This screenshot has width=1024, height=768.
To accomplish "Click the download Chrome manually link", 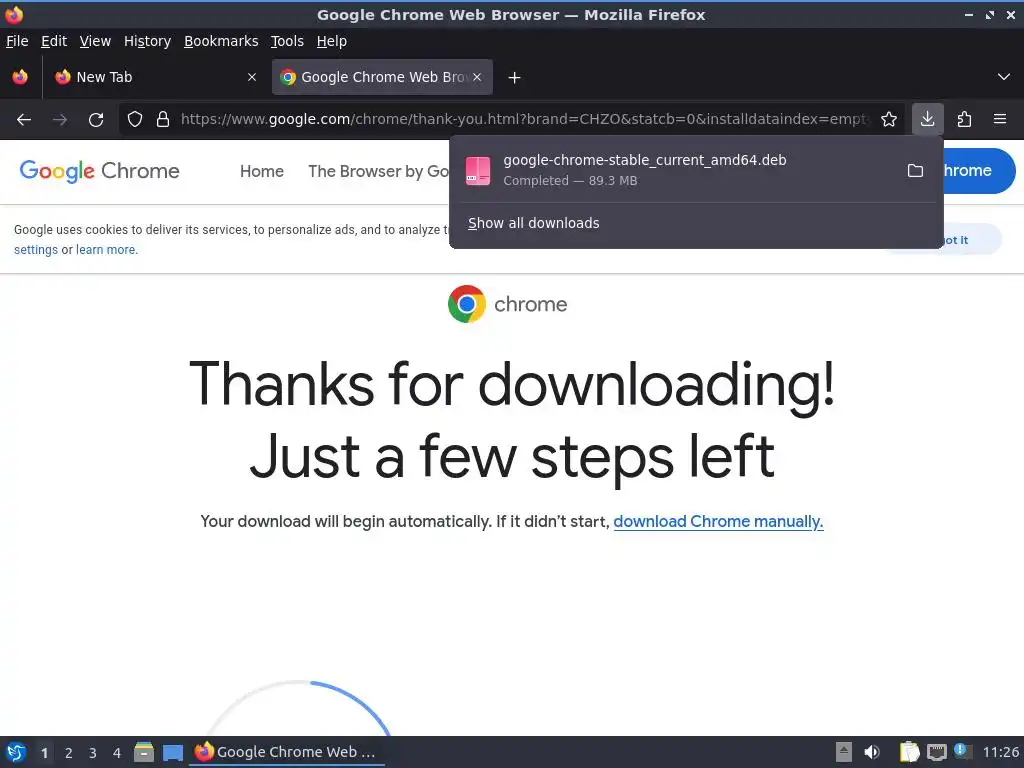I will 718,522.
